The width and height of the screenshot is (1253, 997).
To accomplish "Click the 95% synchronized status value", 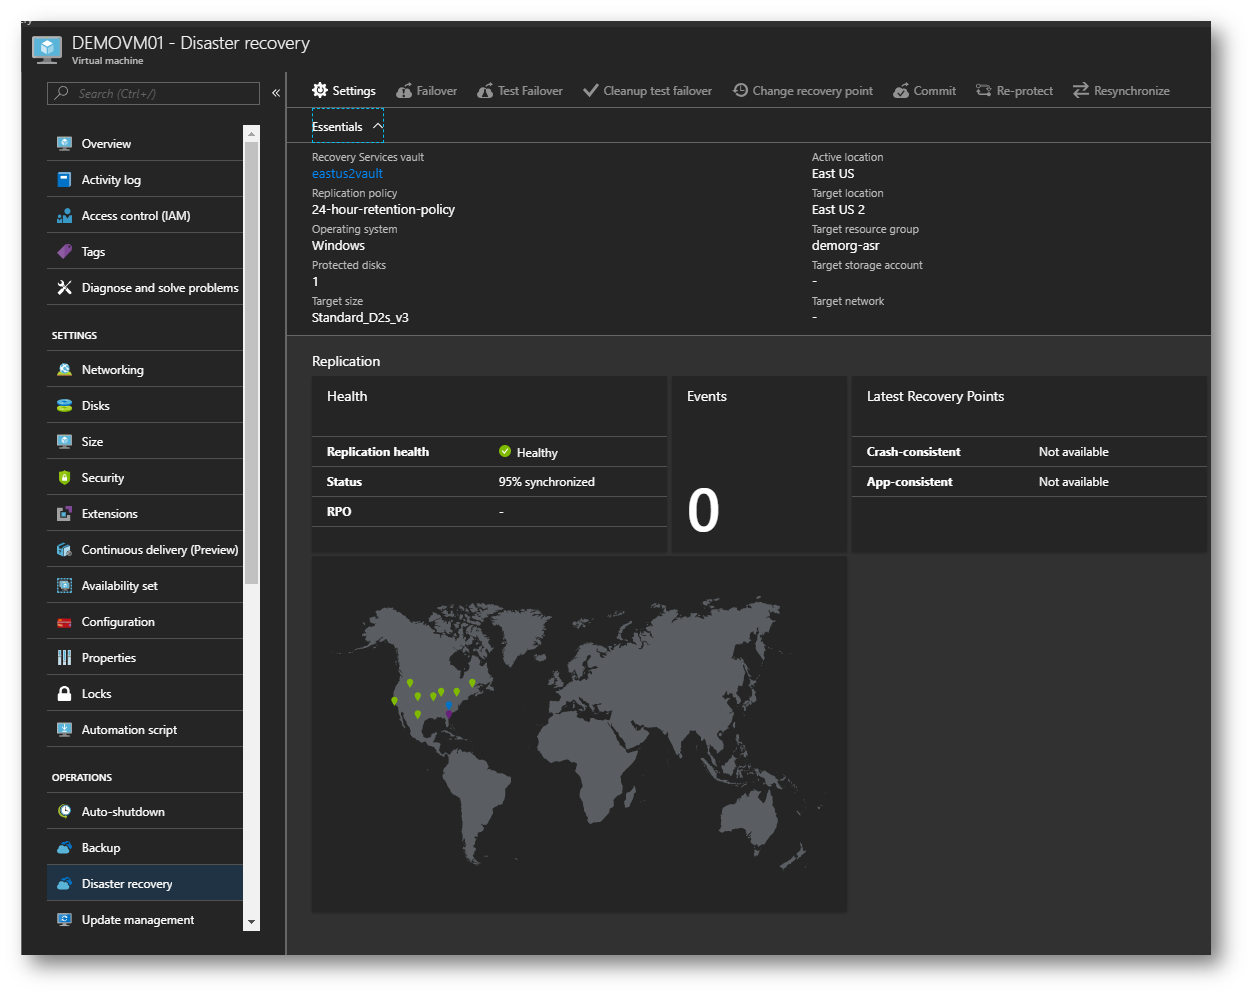I will pos(546,481).
